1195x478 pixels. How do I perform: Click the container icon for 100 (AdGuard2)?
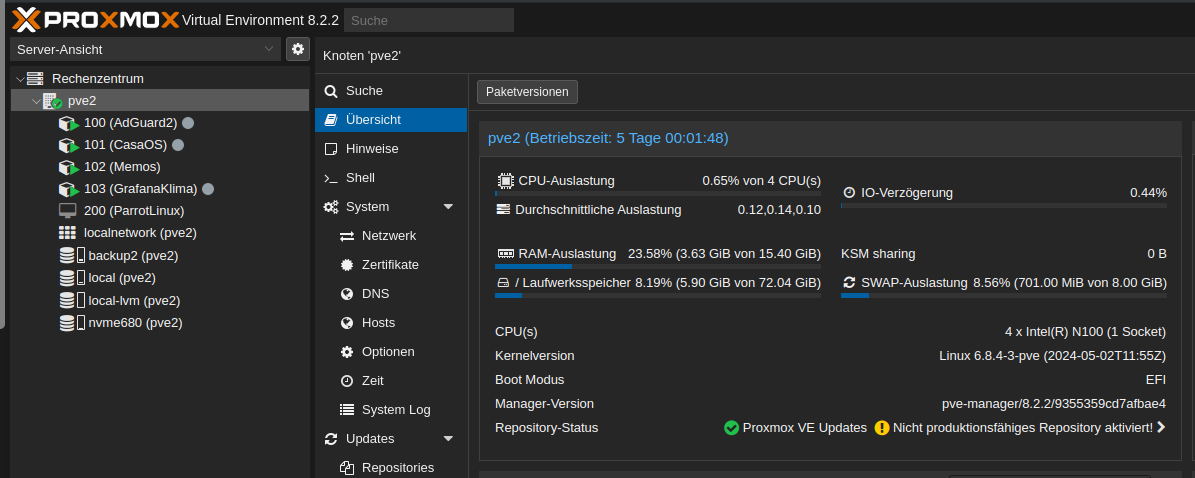coord(69,123)
